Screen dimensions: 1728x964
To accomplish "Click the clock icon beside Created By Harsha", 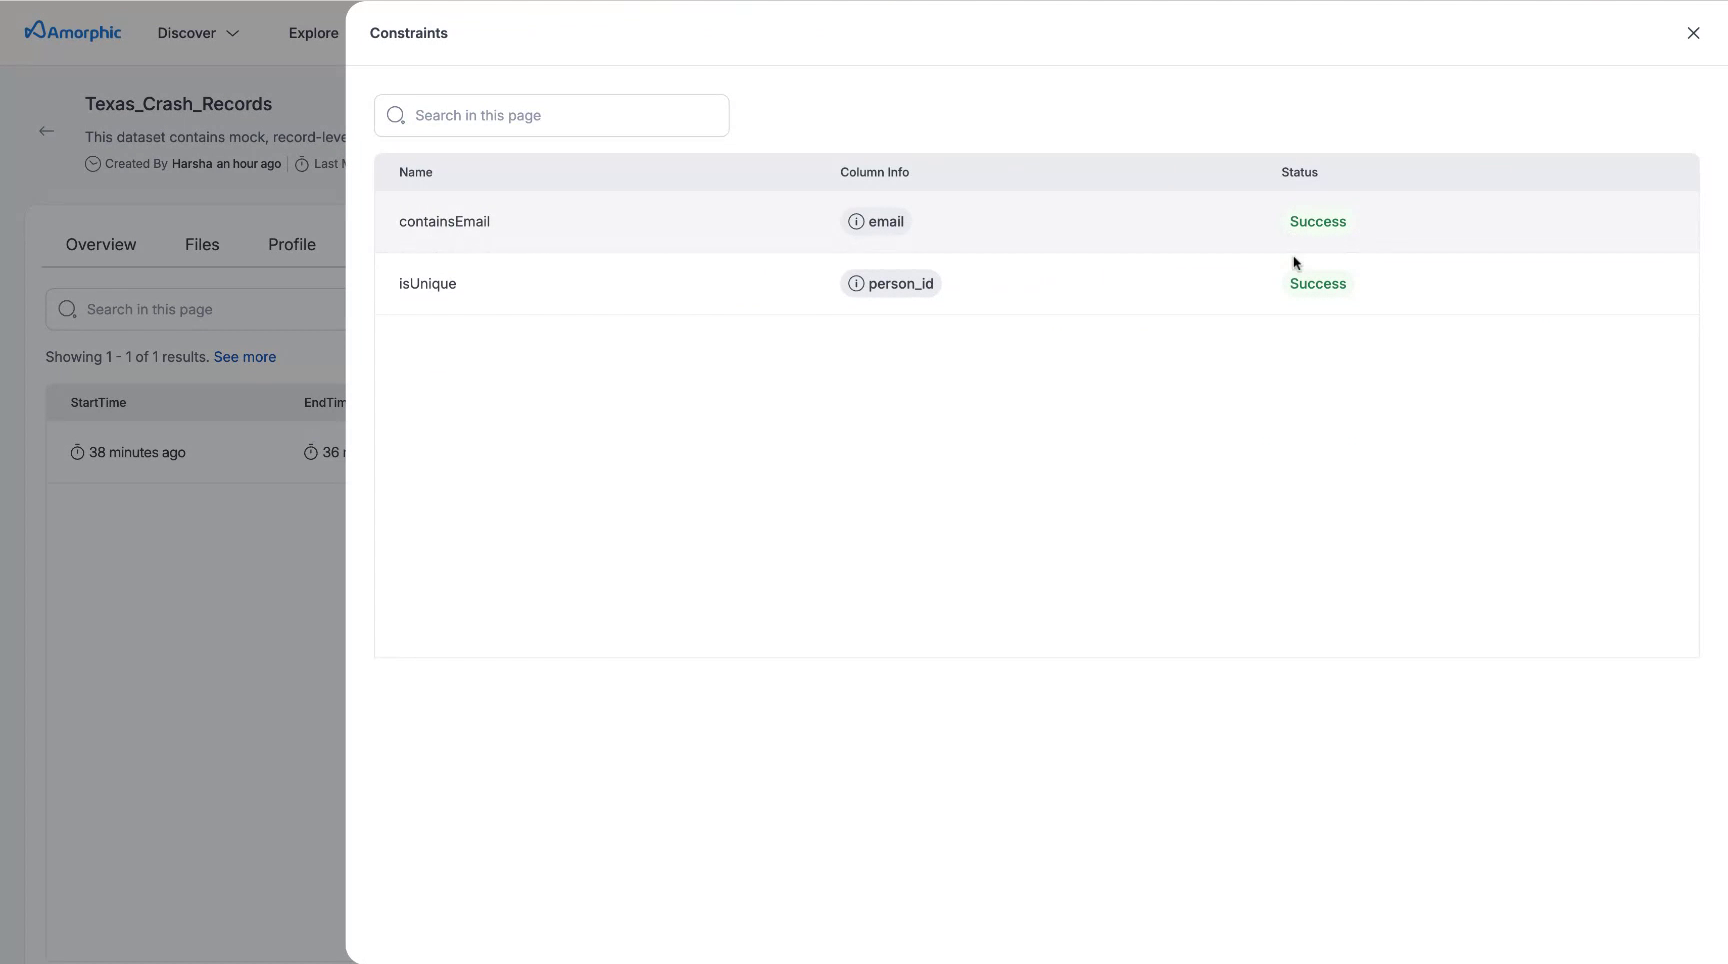I will 91,164.
